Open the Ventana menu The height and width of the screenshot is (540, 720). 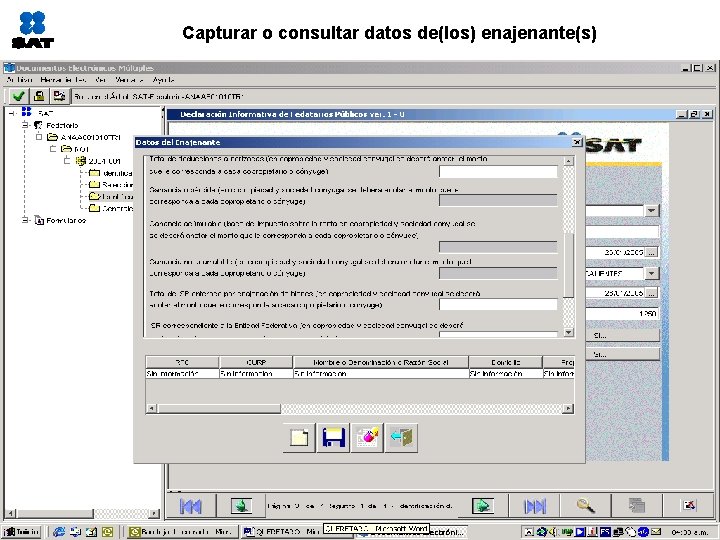[129, 80]
